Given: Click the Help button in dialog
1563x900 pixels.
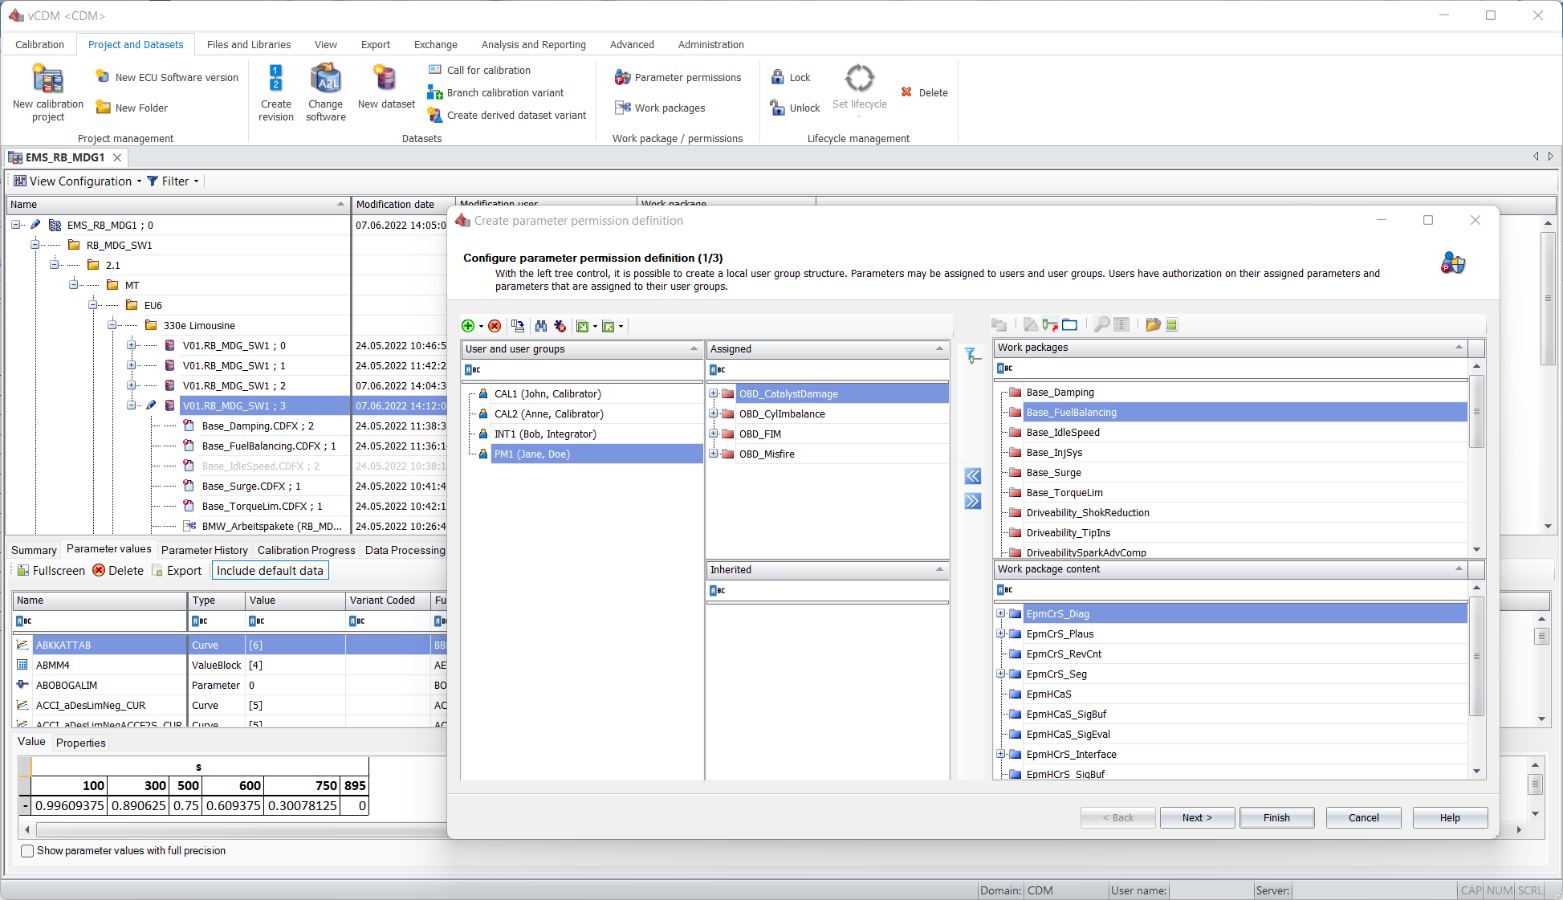Looking at the screenshot, I should [x=1450, y=818].
